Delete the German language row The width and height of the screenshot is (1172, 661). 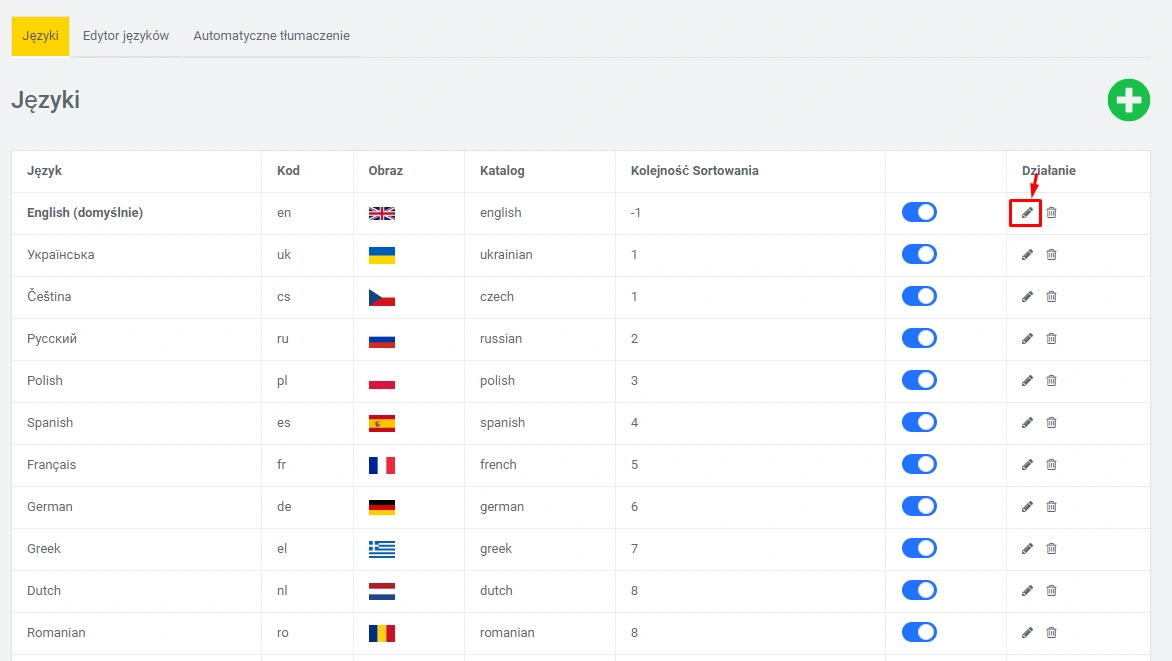pos(1051,507)
